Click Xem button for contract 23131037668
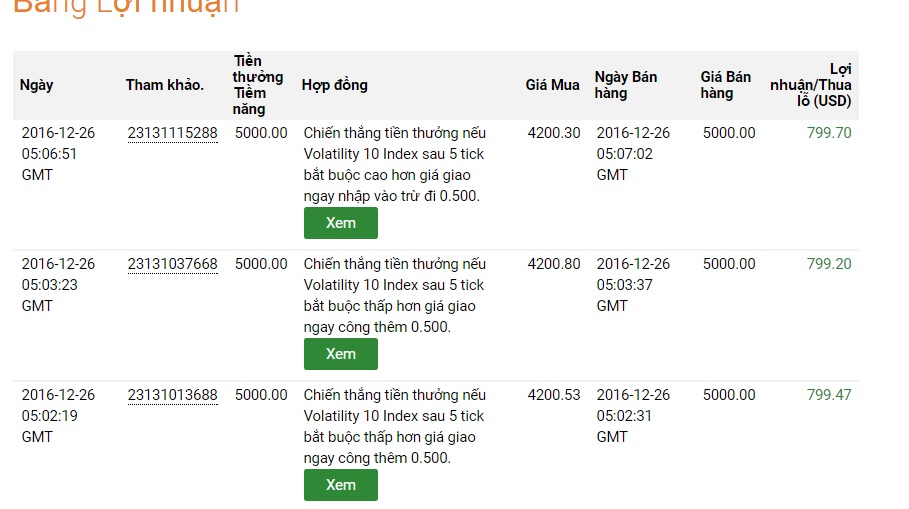The width and height of the screenshot is (909, 509). (x=341, y=354)
